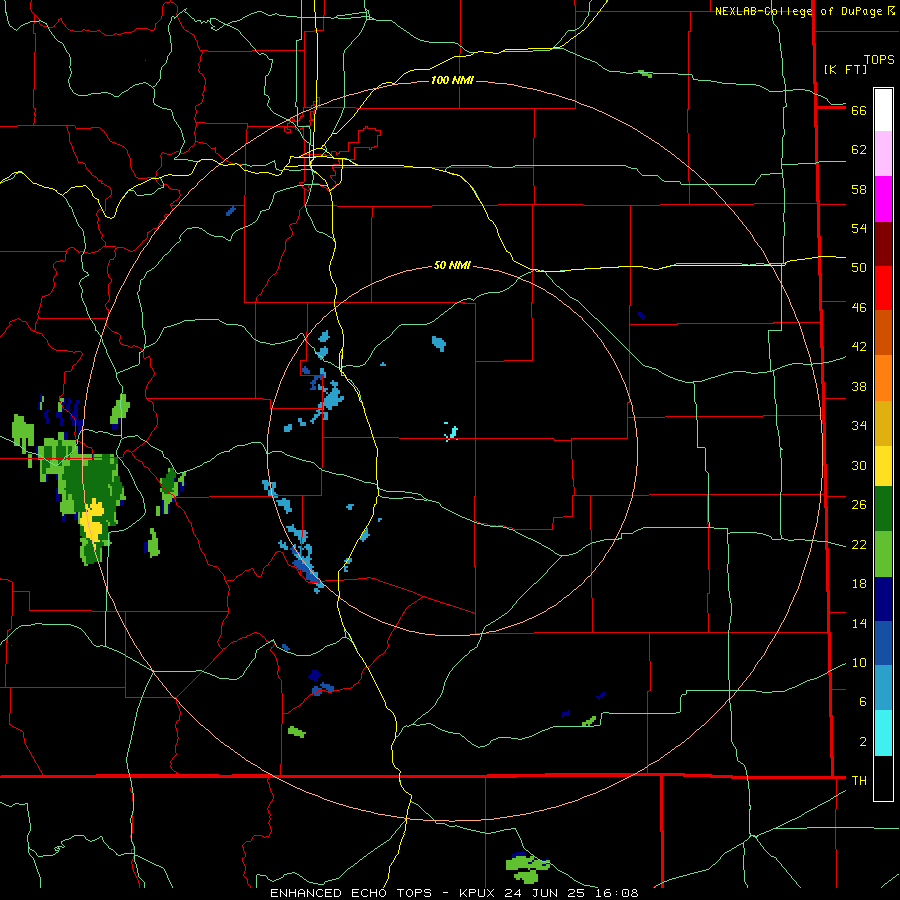Click the '42' legend value
This screenshot has width=900, height=900.
point(859,347)
